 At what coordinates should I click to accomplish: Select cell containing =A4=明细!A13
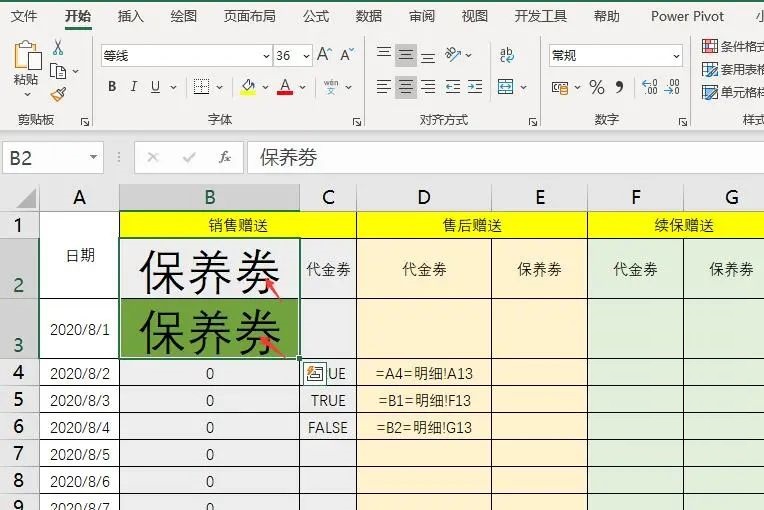point(424,374)
